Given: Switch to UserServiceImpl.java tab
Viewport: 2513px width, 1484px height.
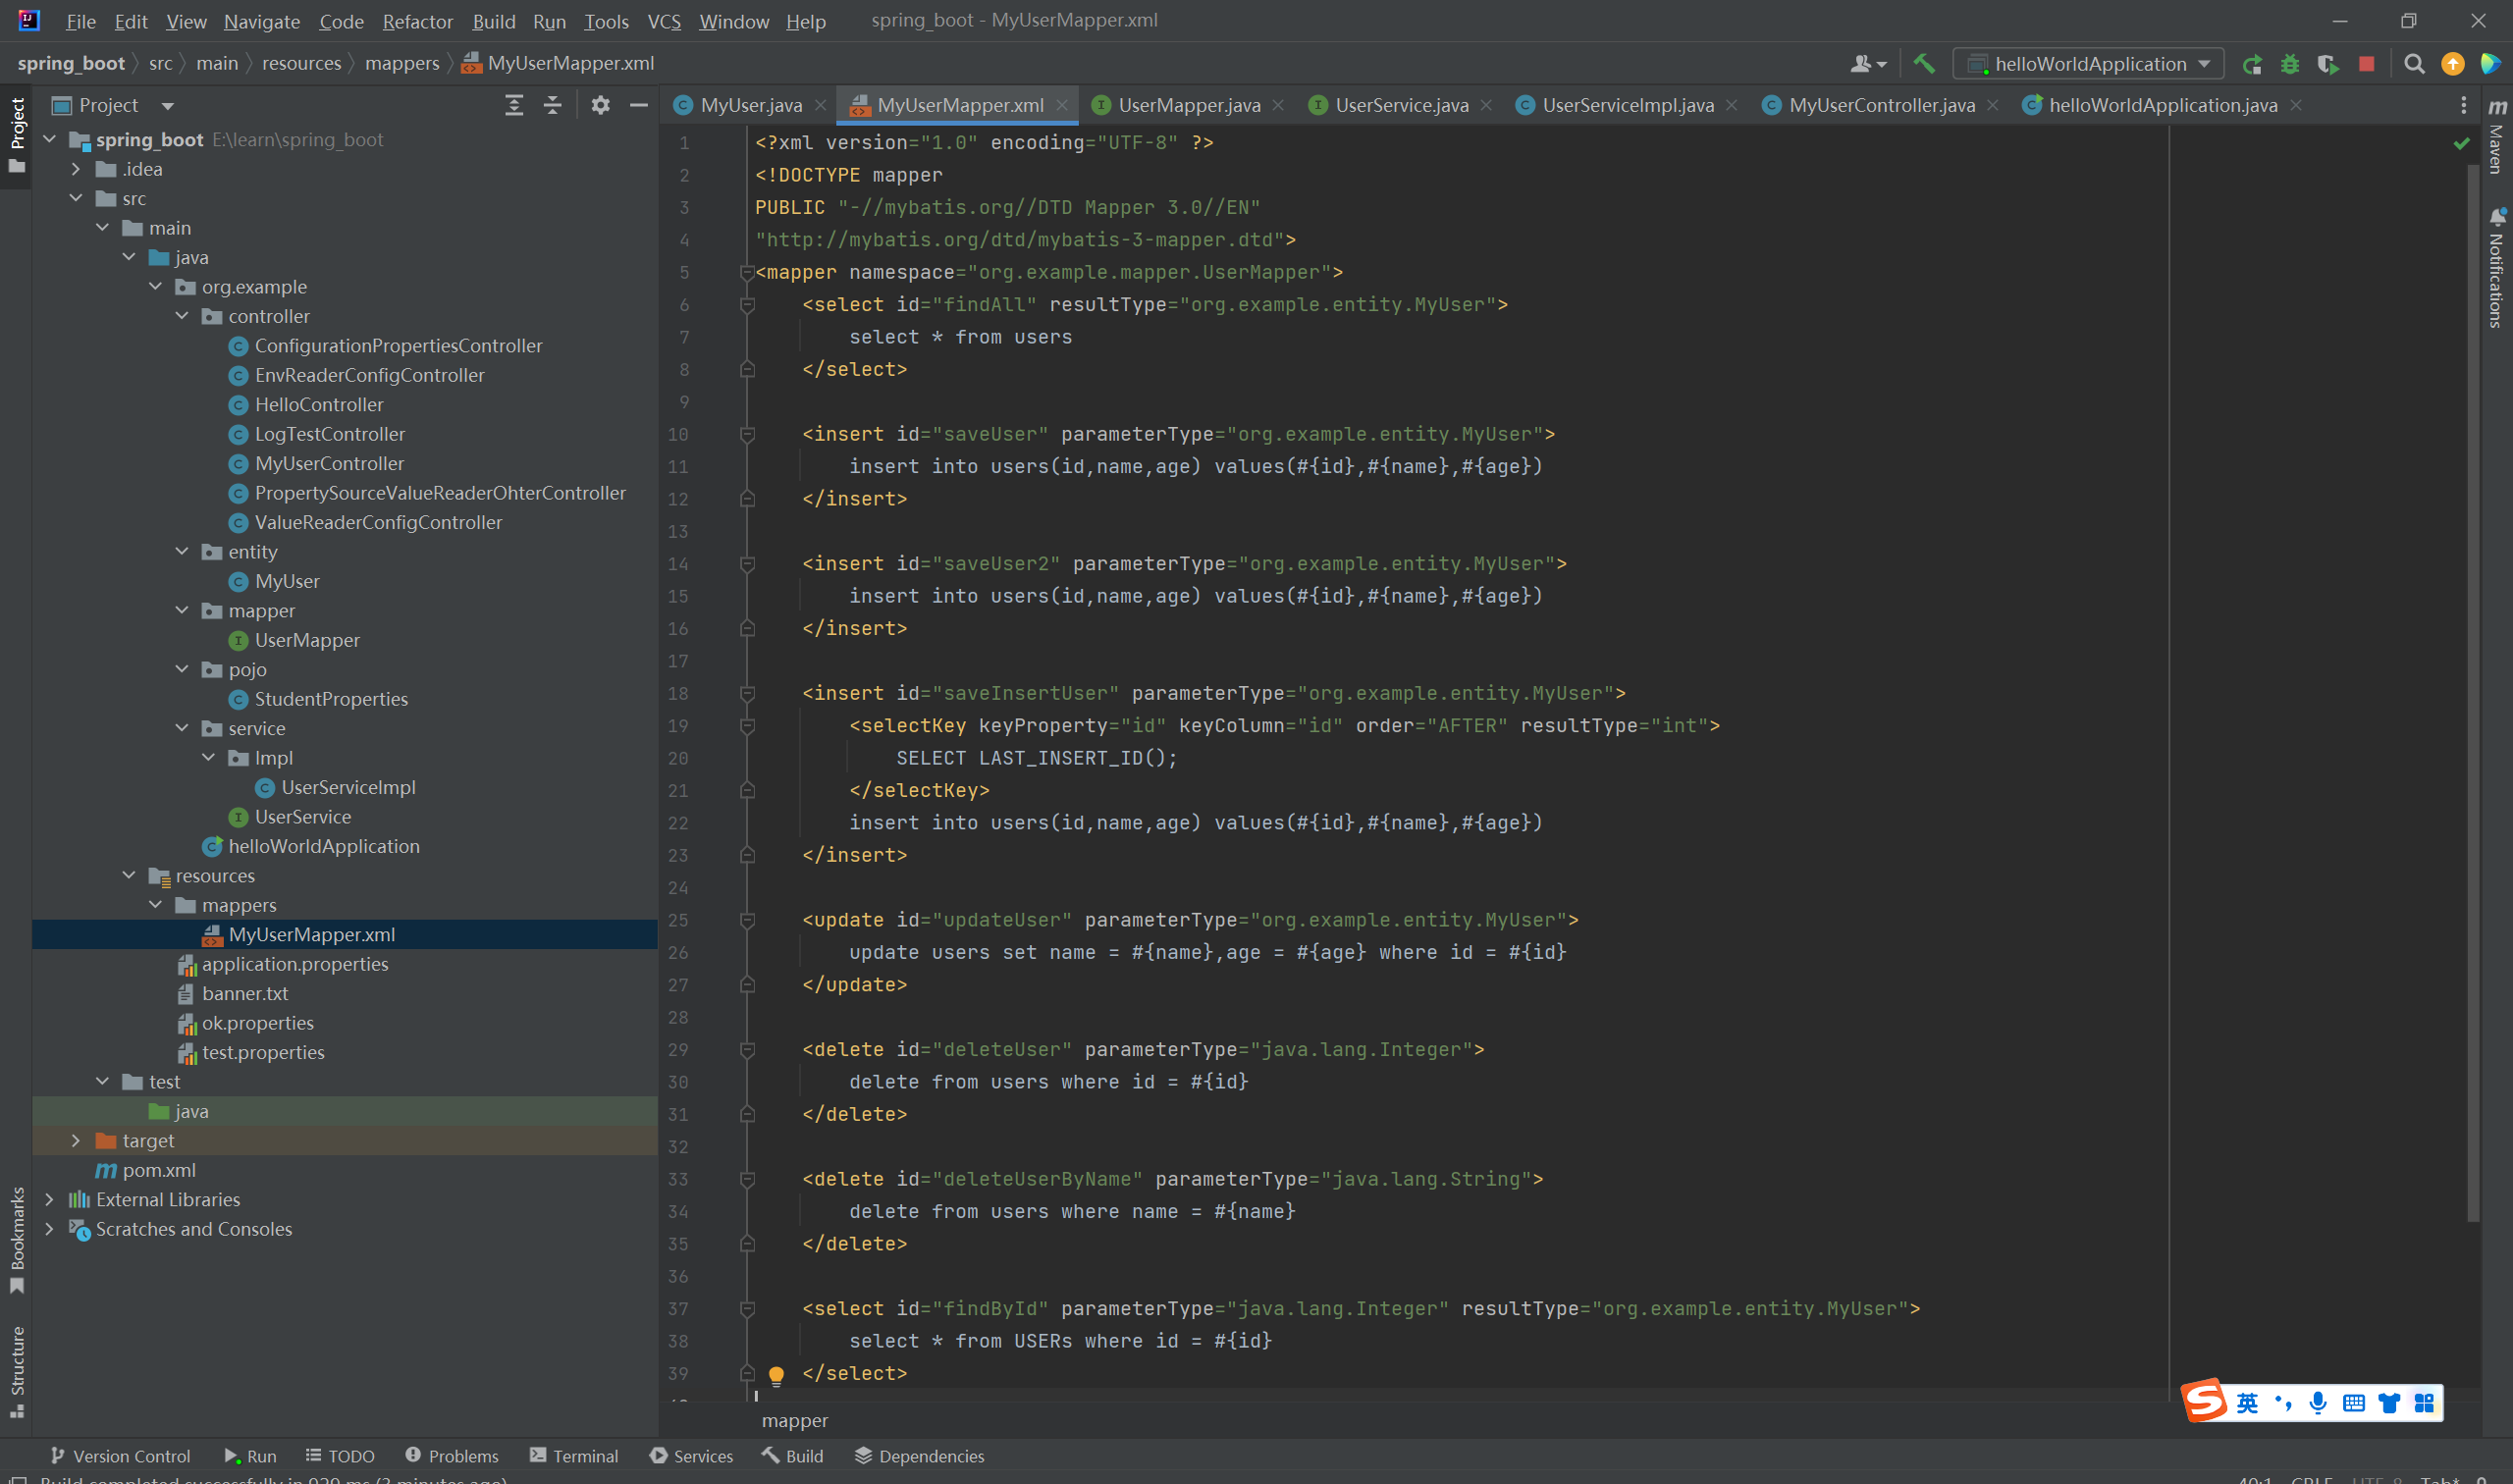Looking at the screenshot, I should (1626, 105).
